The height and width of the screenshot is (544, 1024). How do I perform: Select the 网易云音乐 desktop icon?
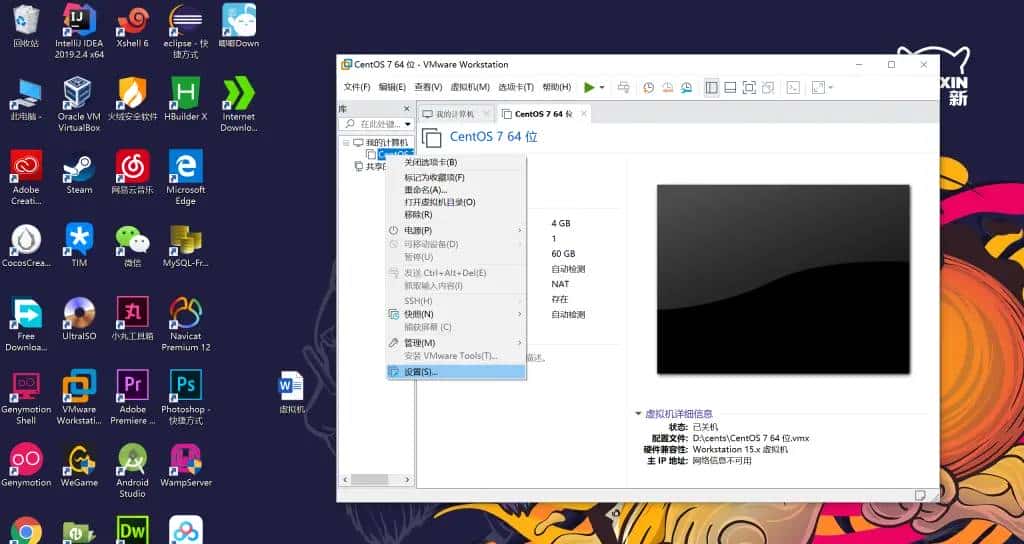pos(133,172)
